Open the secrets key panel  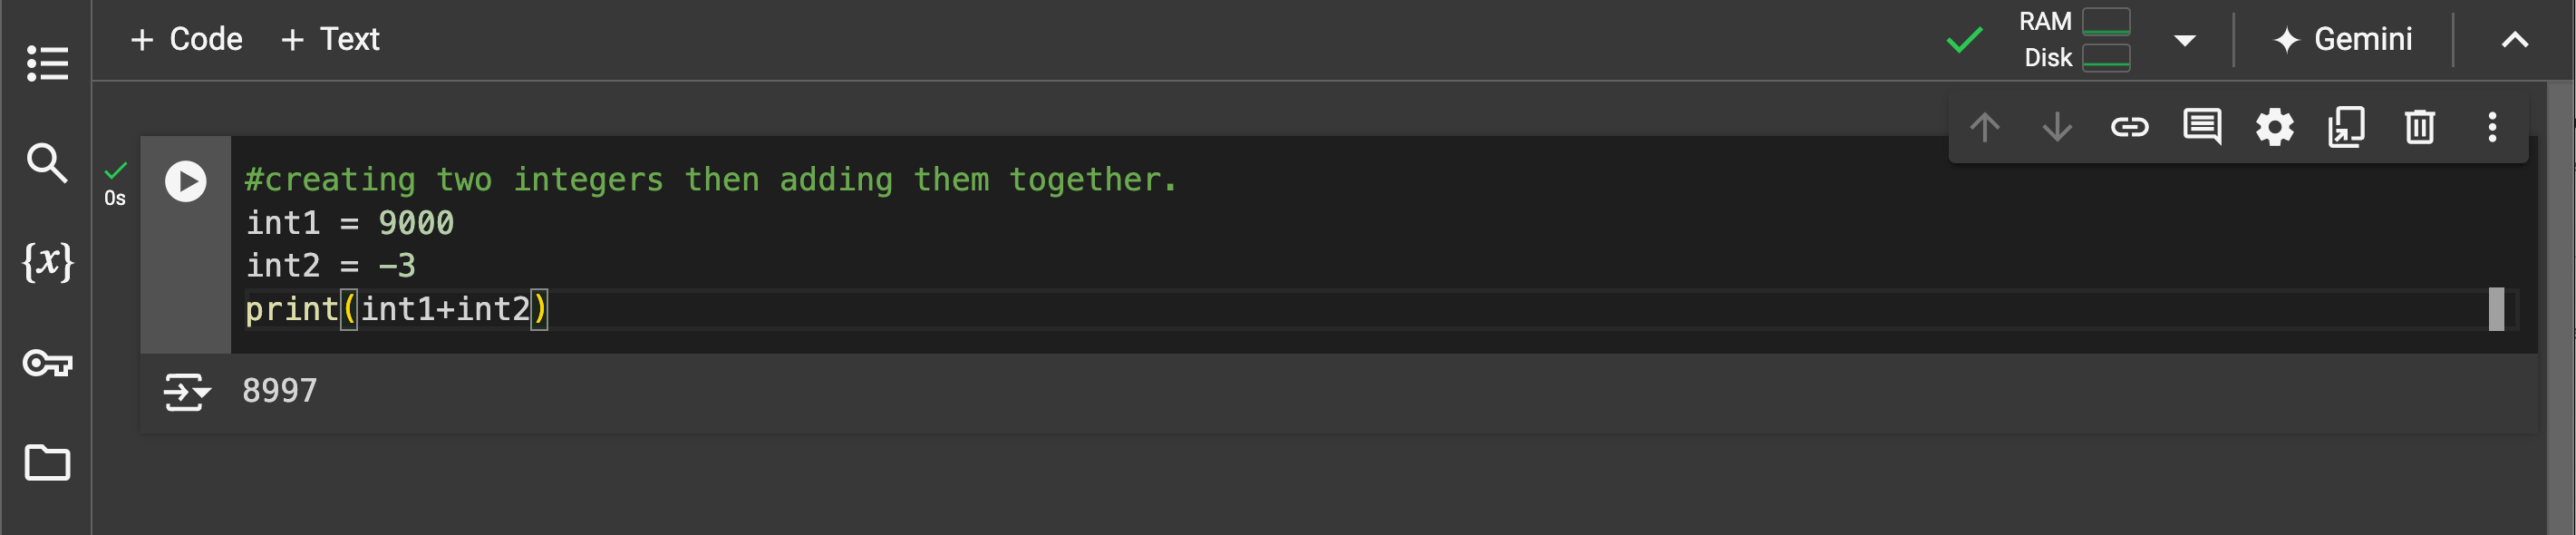click(47, 362)
